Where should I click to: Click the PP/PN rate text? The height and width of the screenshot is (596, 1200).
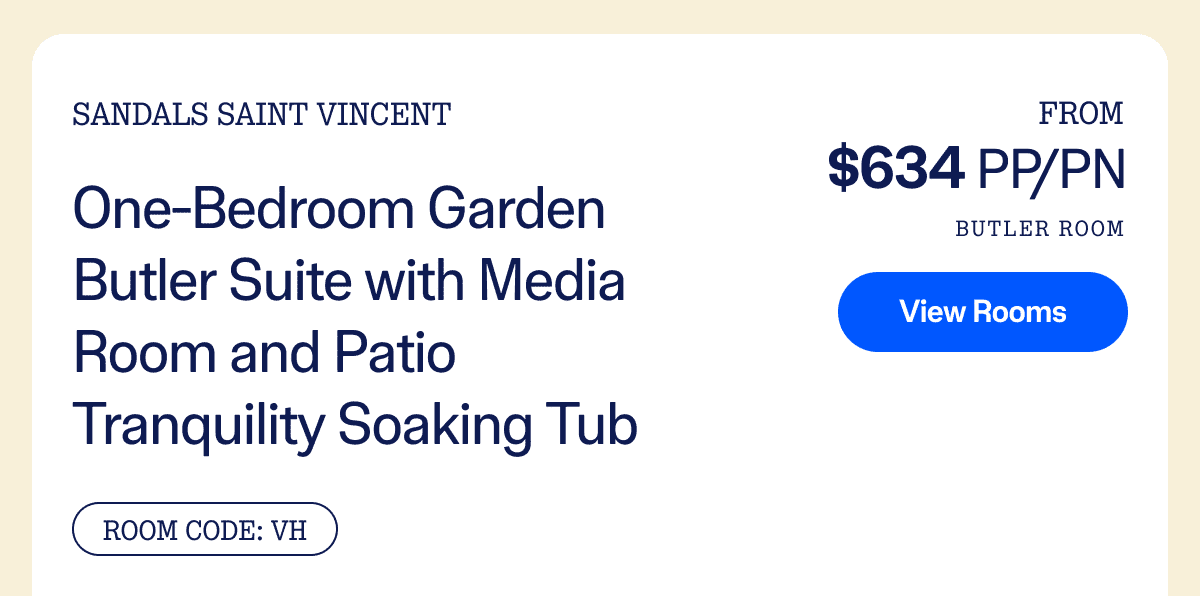(x=1051, y=169)
